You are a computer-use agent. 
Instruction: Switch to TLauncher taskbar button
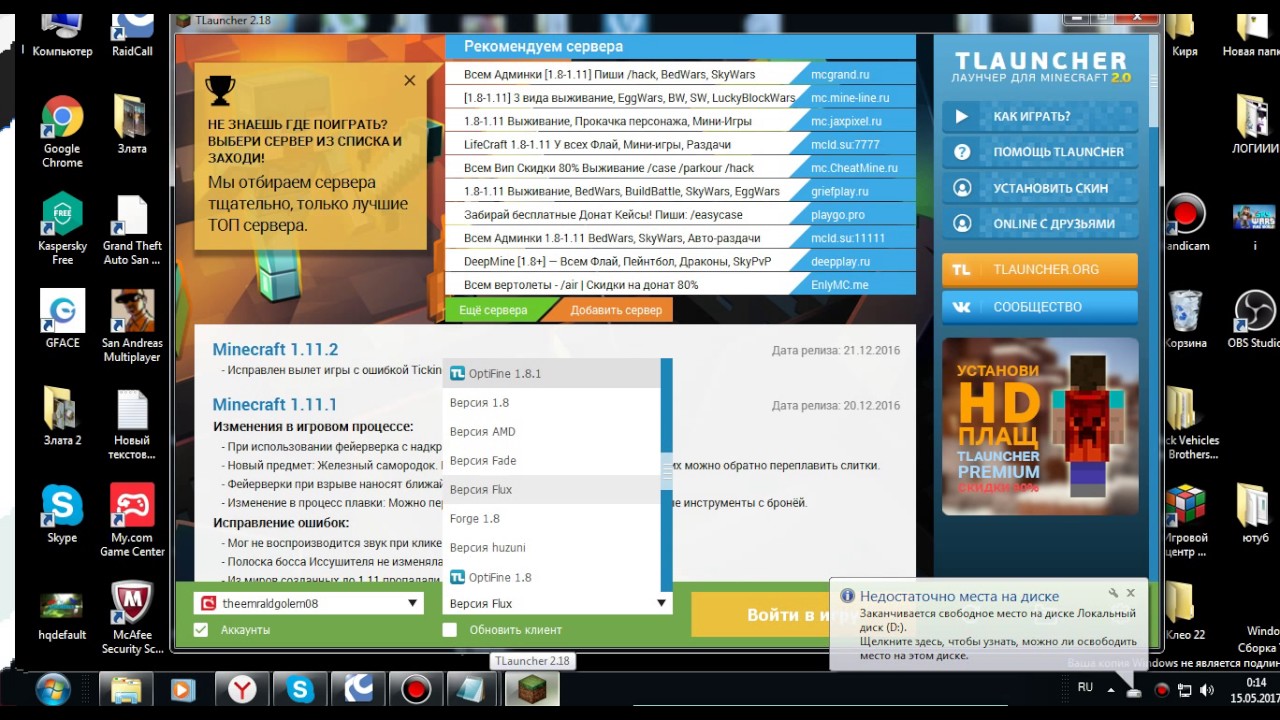point(532,690)
